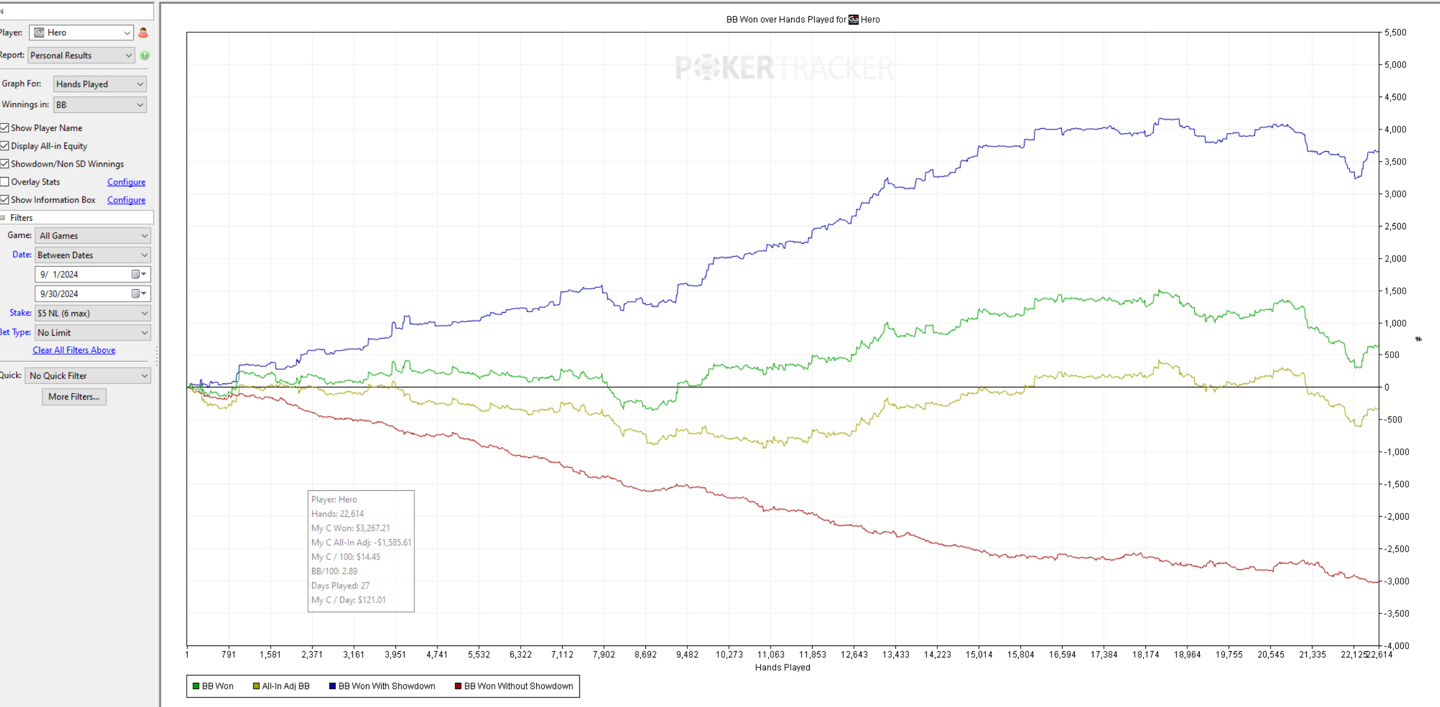The width and height of the screenshot is (1440, 707).
Task: Disable Display All-in Equity checkbox
Action: [x=5, y=146]
